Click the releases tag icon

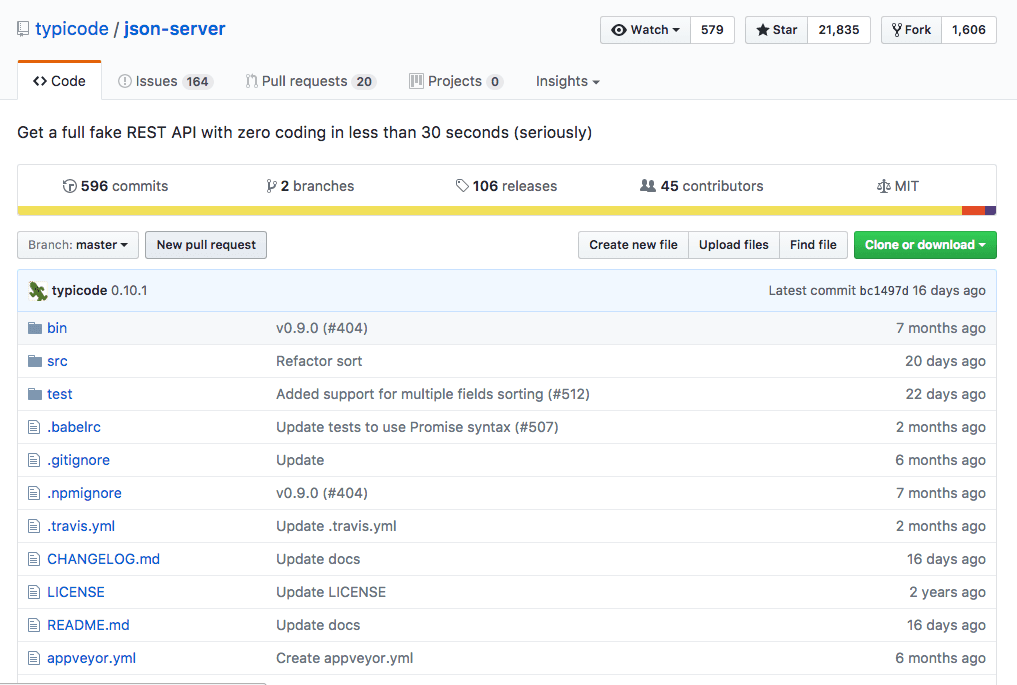462,186
